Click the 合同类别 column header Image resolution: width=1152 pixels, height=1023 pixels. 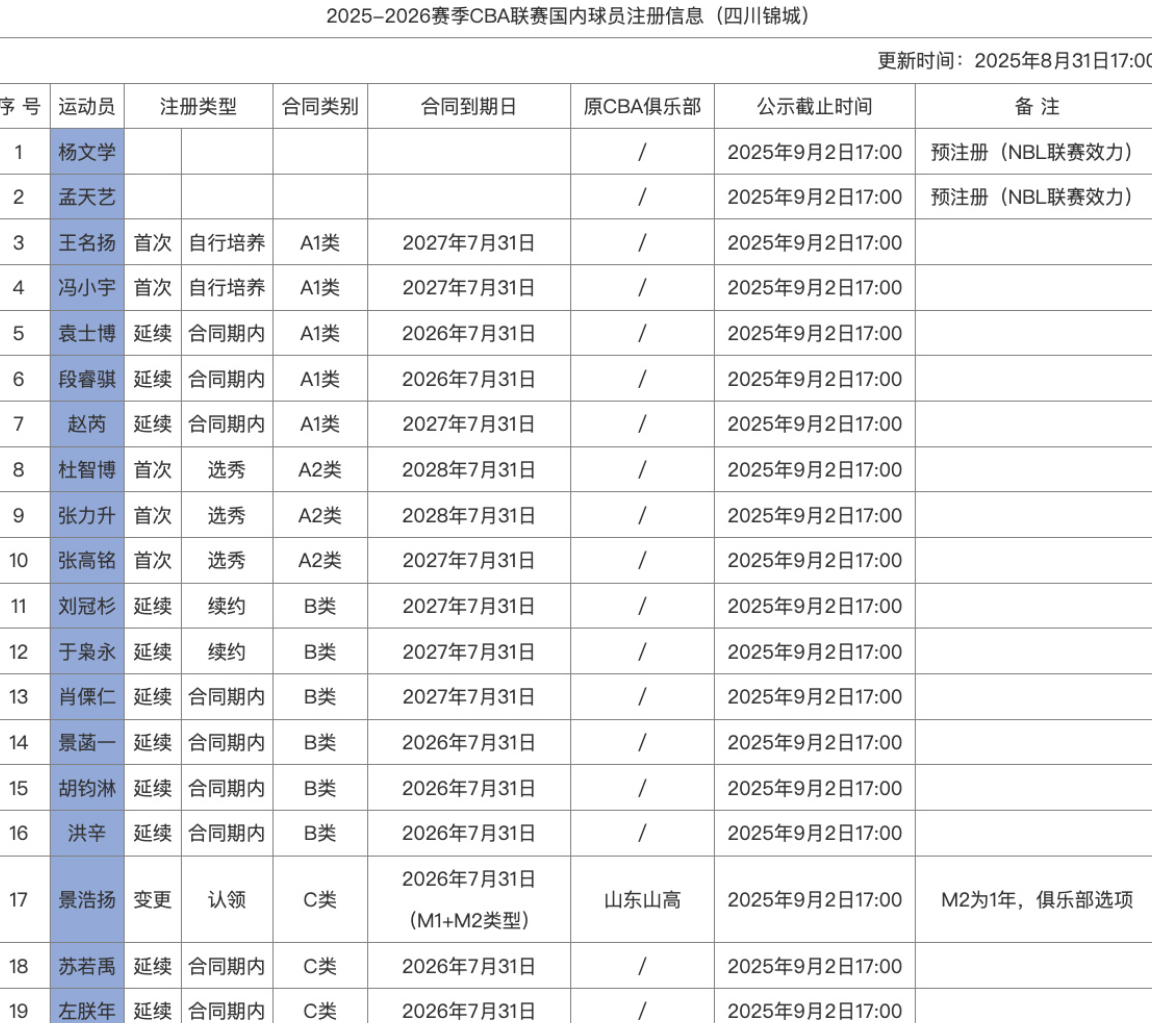(x=318, y=107)
